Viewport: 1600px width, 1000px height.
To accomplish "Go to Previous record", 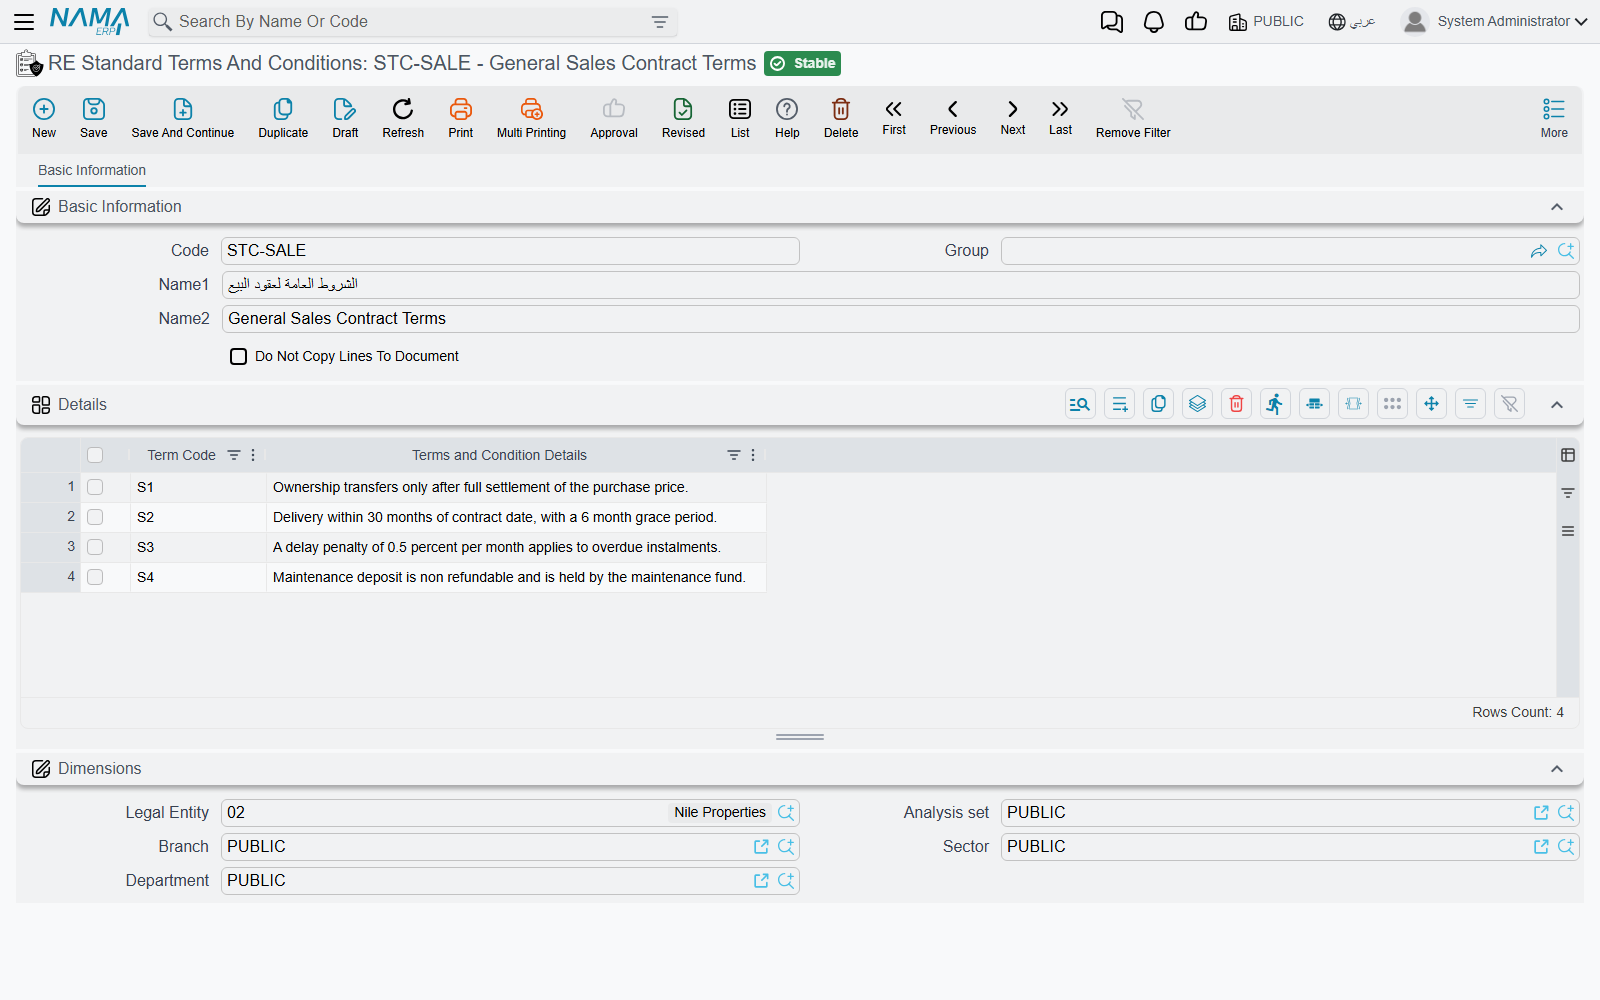I will pyautogui.click(x=953, y=117).
